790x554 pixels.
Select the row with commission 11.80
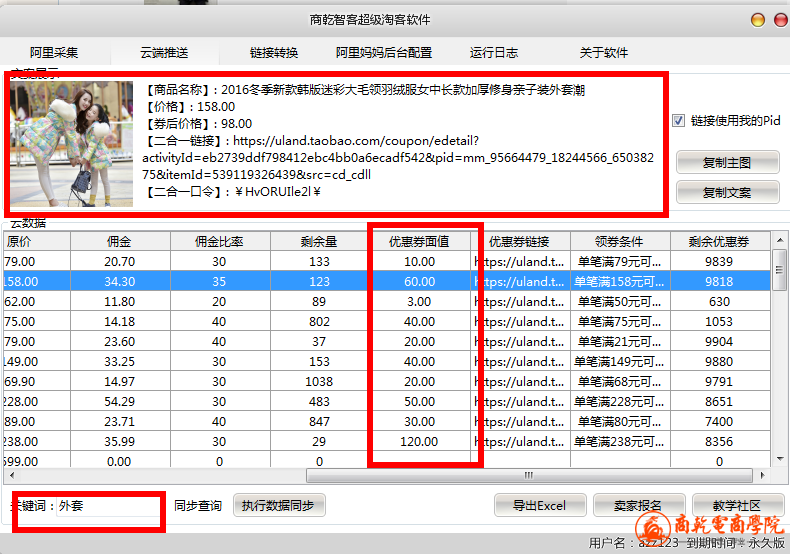[x=387, y=301]
